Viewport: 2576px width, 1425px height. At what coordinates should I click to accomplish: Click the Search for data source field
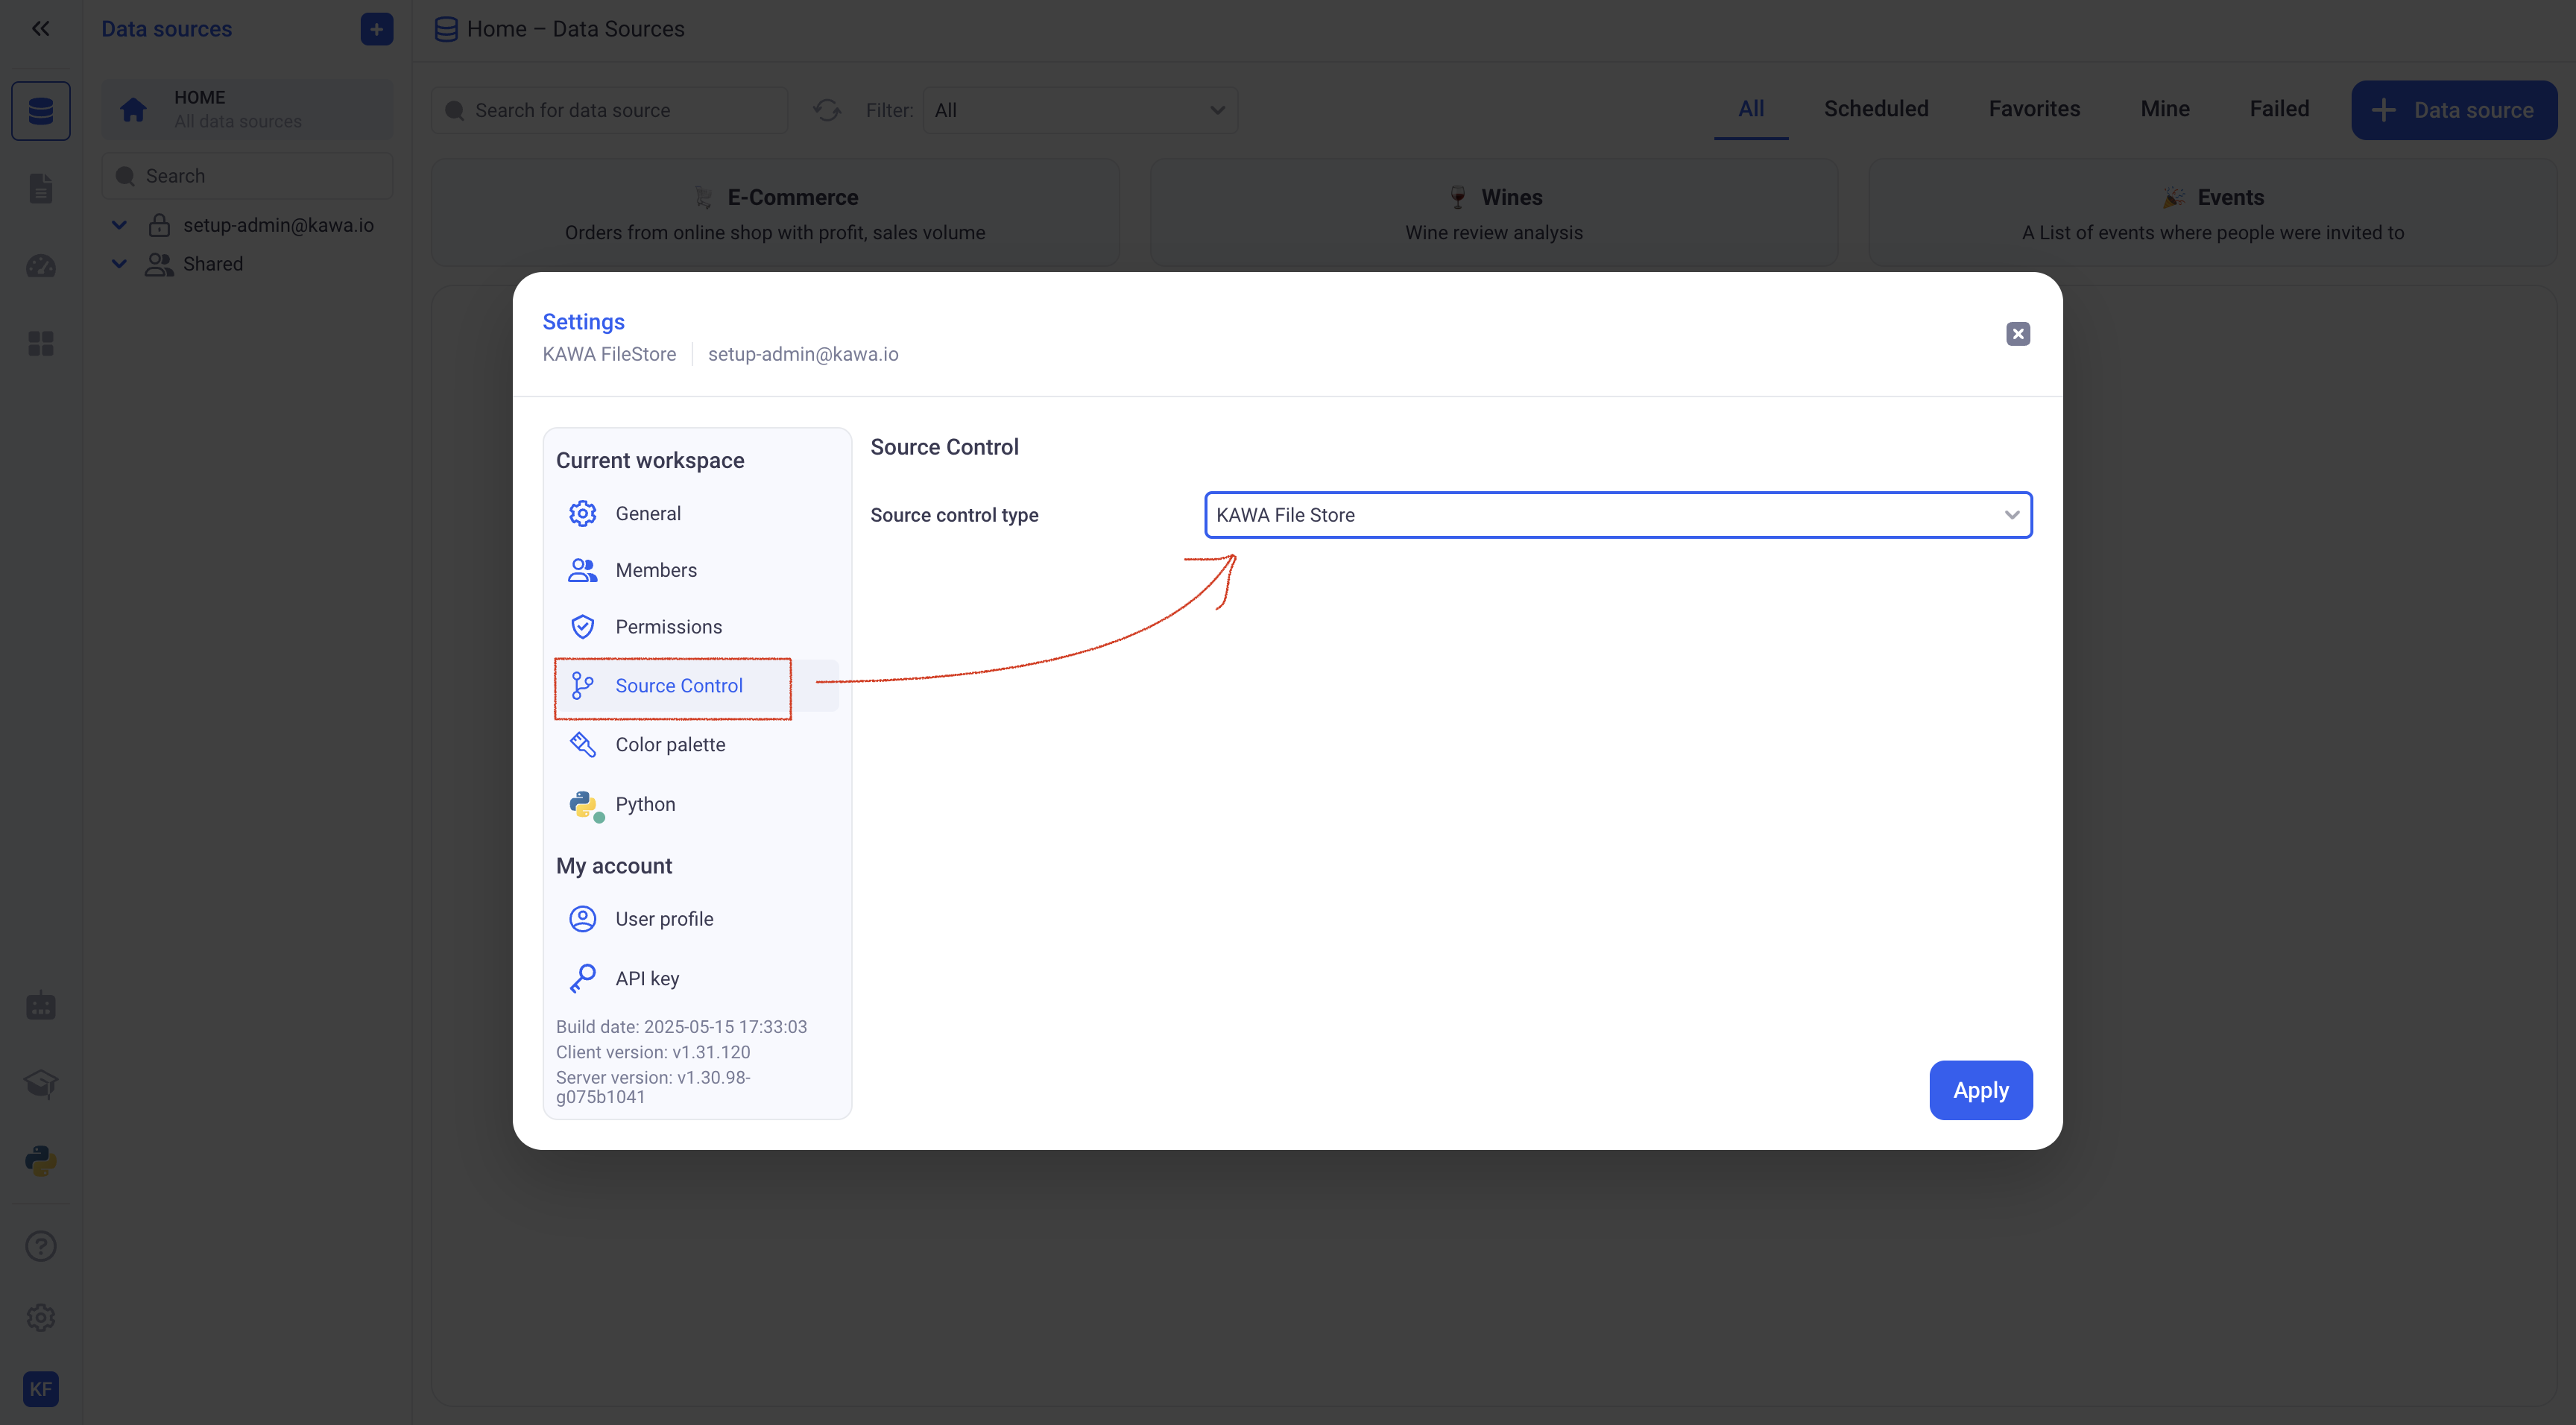(610, 110)
